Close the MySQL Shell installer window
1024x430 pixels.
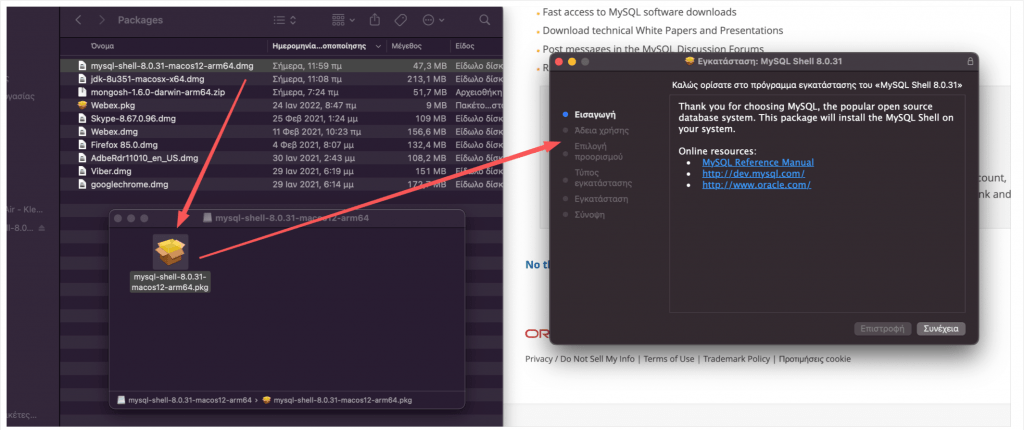pyautogui.click(x=558, y=61)
